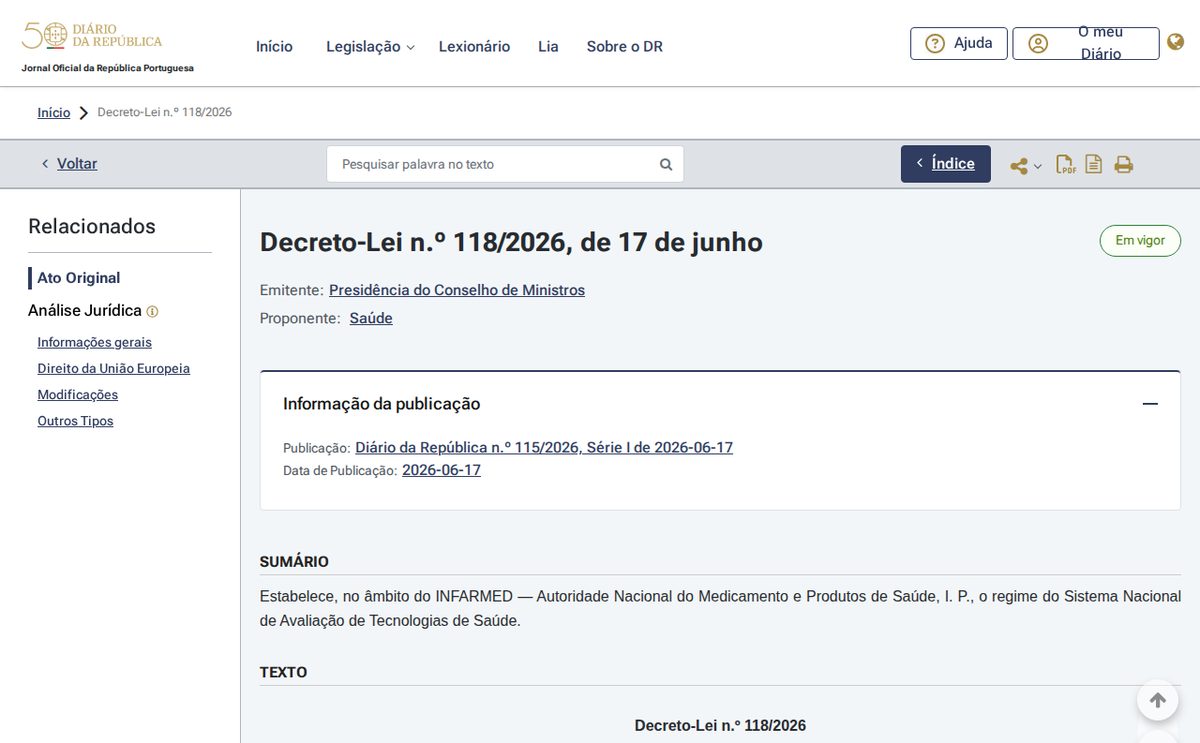Screen dimensions: 1200x743
Task: Click the 2026-06-17 publication date link
Action: 441,470
